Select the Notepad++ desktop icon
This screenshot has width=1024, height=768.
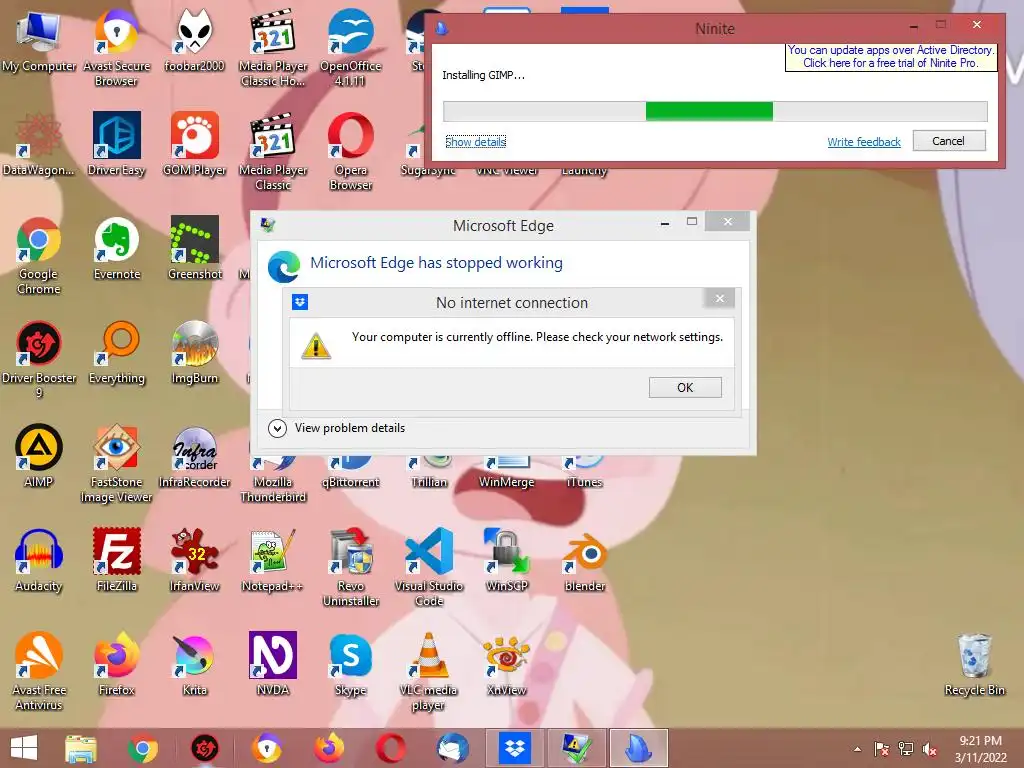[x=273, y=560]
